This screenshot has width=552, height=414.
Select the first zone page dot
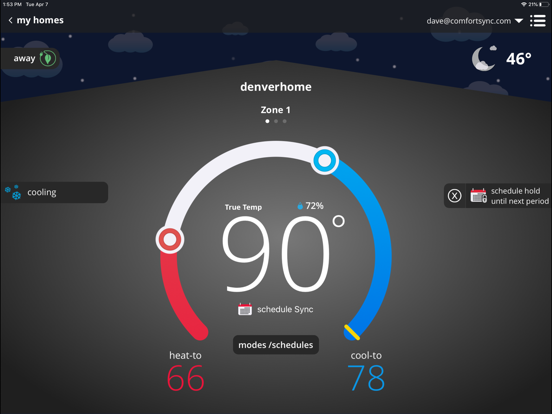(267, 121)
